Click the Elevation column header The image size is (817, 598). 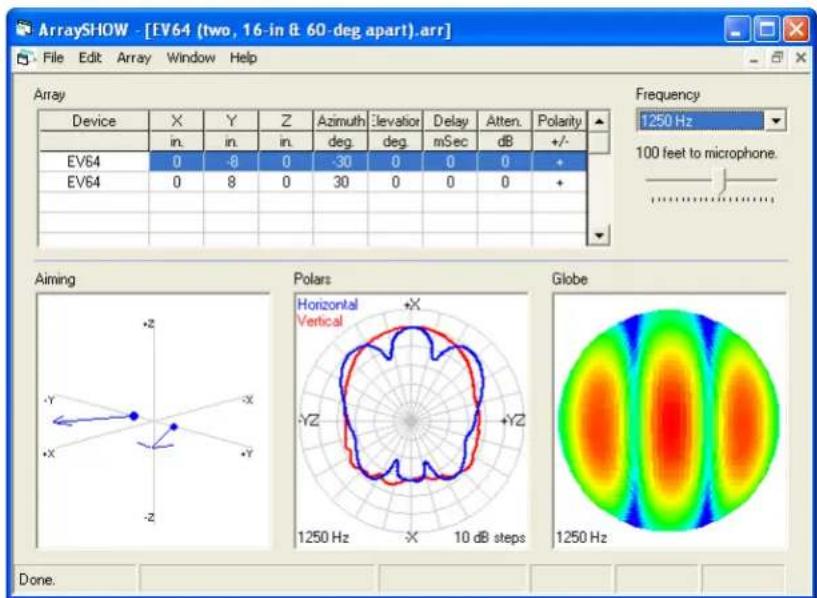point(395,121)
